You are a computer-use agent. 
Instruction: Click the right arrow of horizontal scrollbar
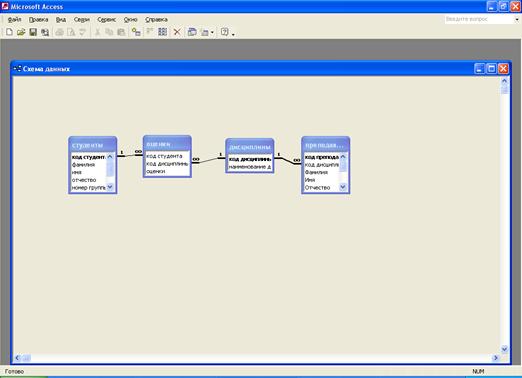(x=496, y=358)
